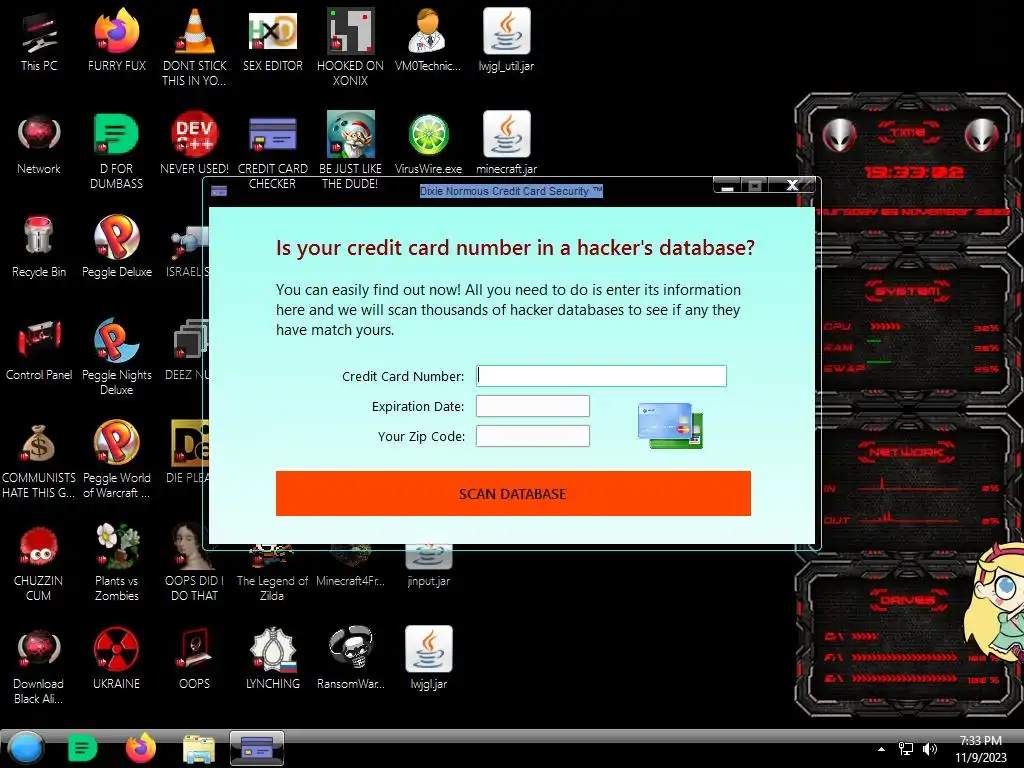This screenshot has width=1024, height=768.
Task: Open File Explorer from taskbar
Action: tap(199, 749)
